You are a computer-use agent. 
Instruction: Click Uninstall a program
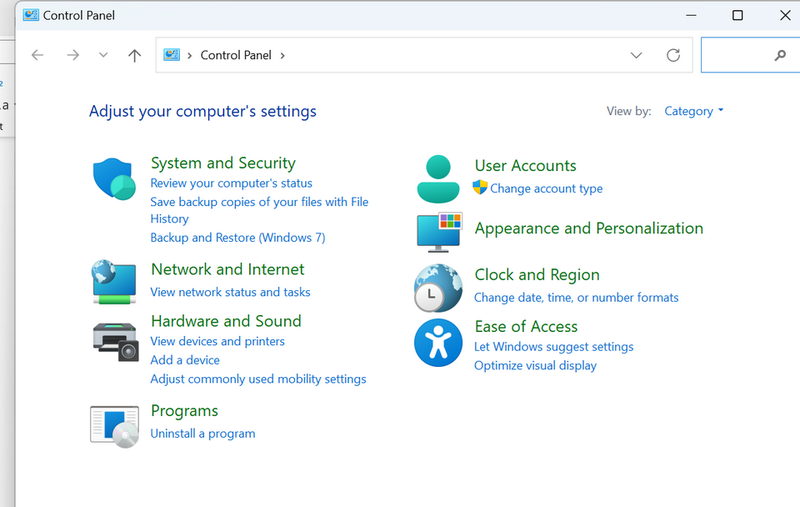[203, 434]
